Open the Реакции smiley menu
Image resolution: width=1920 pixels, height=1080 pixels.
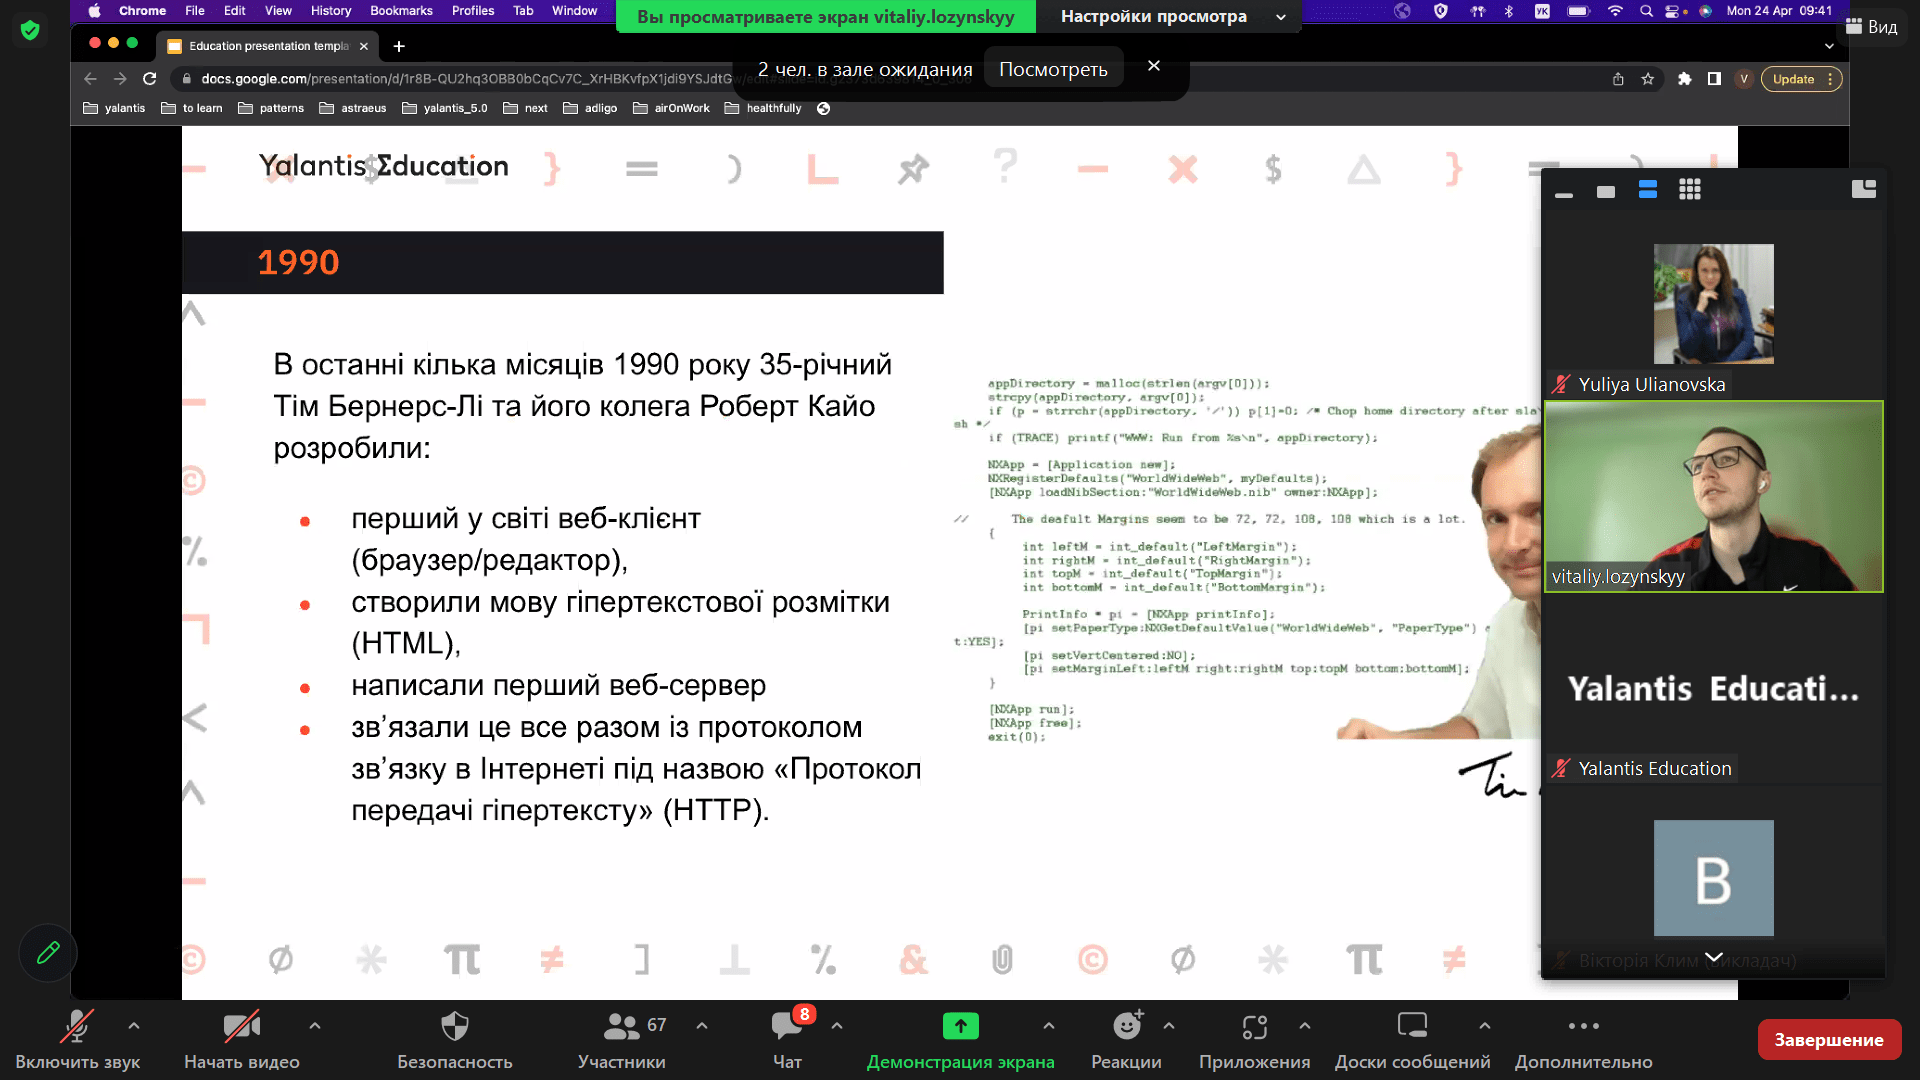[1126, 1040]
